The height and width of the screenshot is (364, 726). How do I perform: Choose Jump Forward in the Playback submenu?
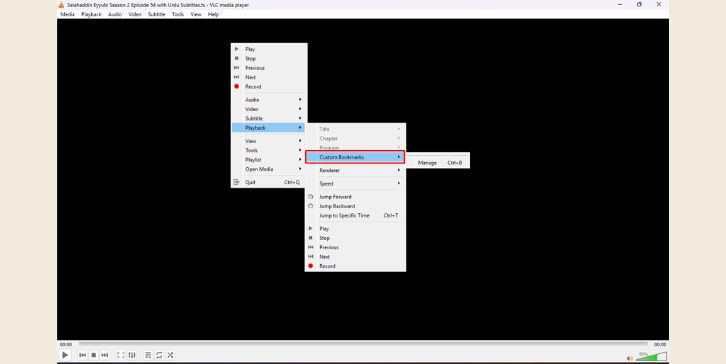(x=355, y=197)
